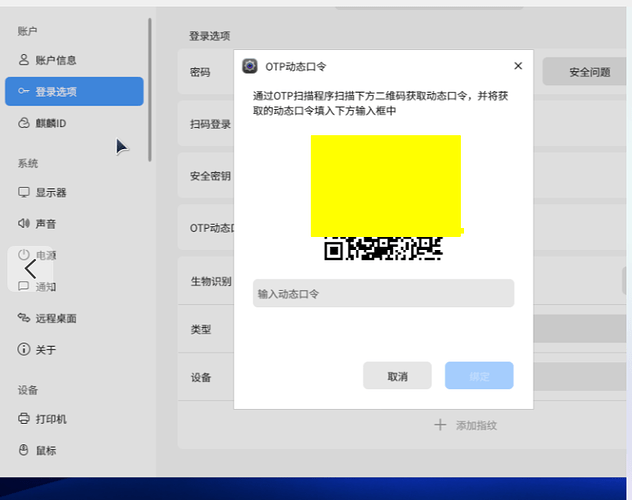Open 打印机 settings
632x500 pixels.
pyautogui.click(x=74, y=419)
